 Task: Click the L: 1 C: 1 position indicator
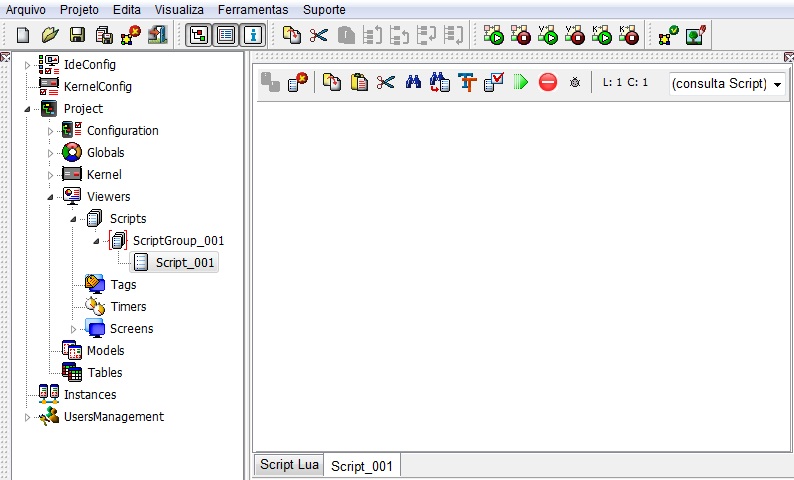pos(625,83)
